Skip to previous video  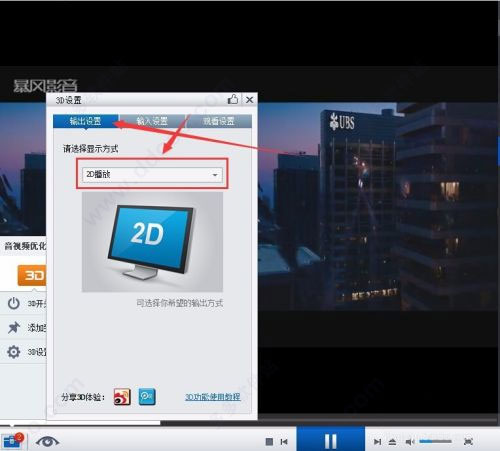(284, 442)
